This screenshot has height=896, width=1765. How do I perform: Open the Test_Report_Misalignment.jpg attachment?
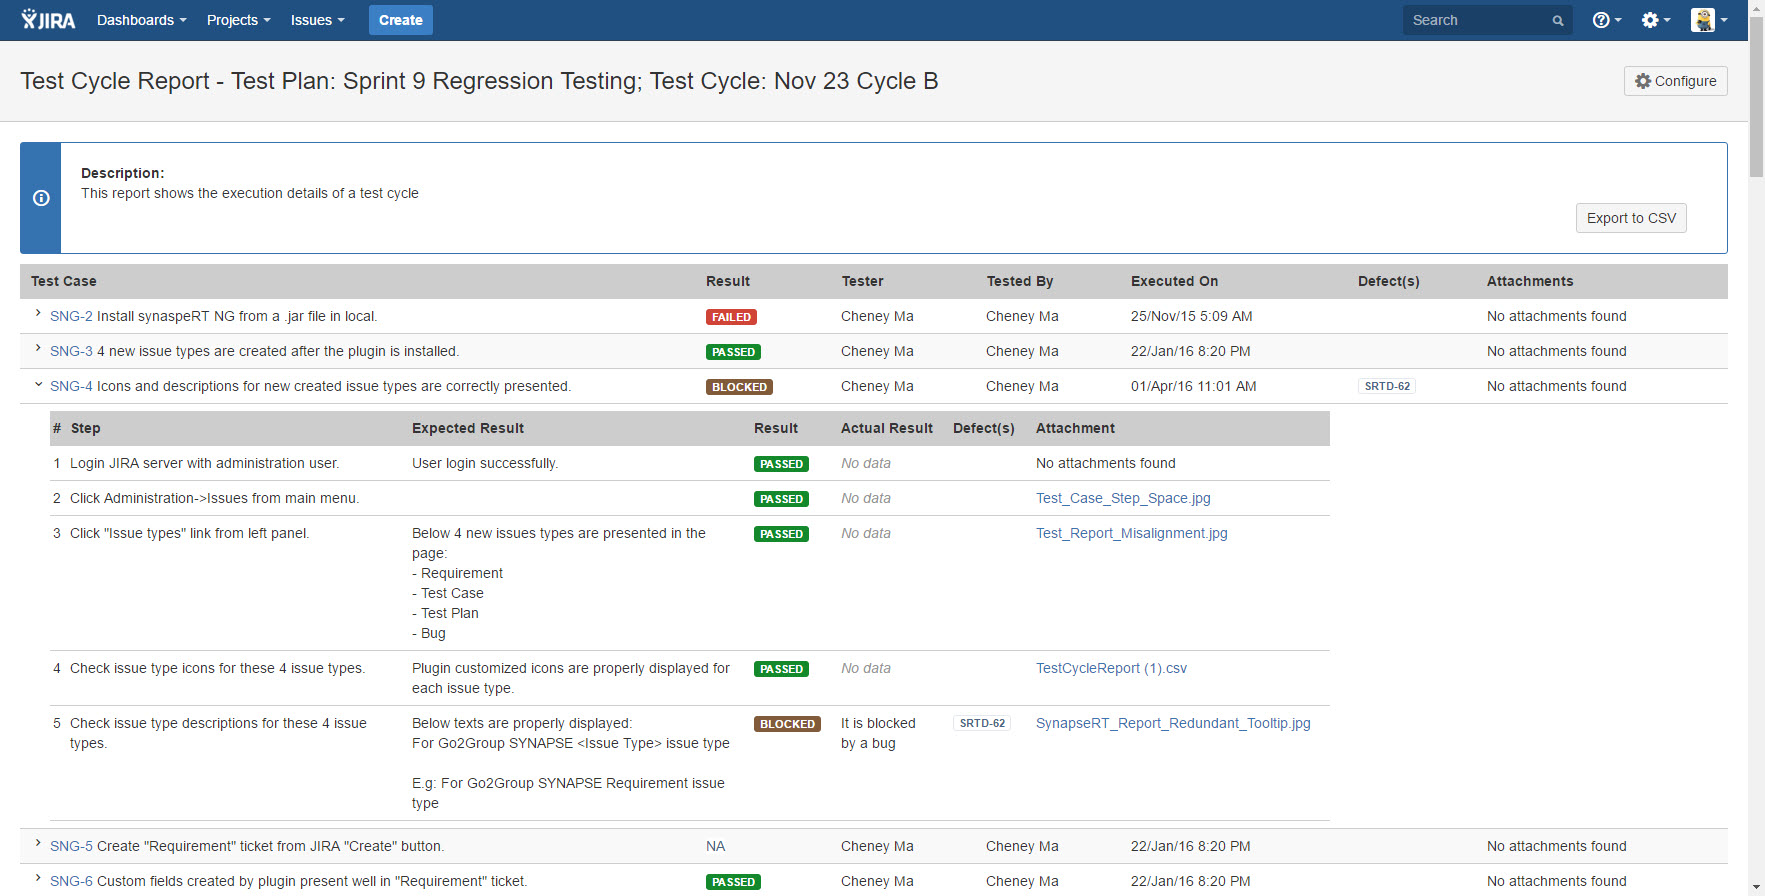tap(1131, 533)
